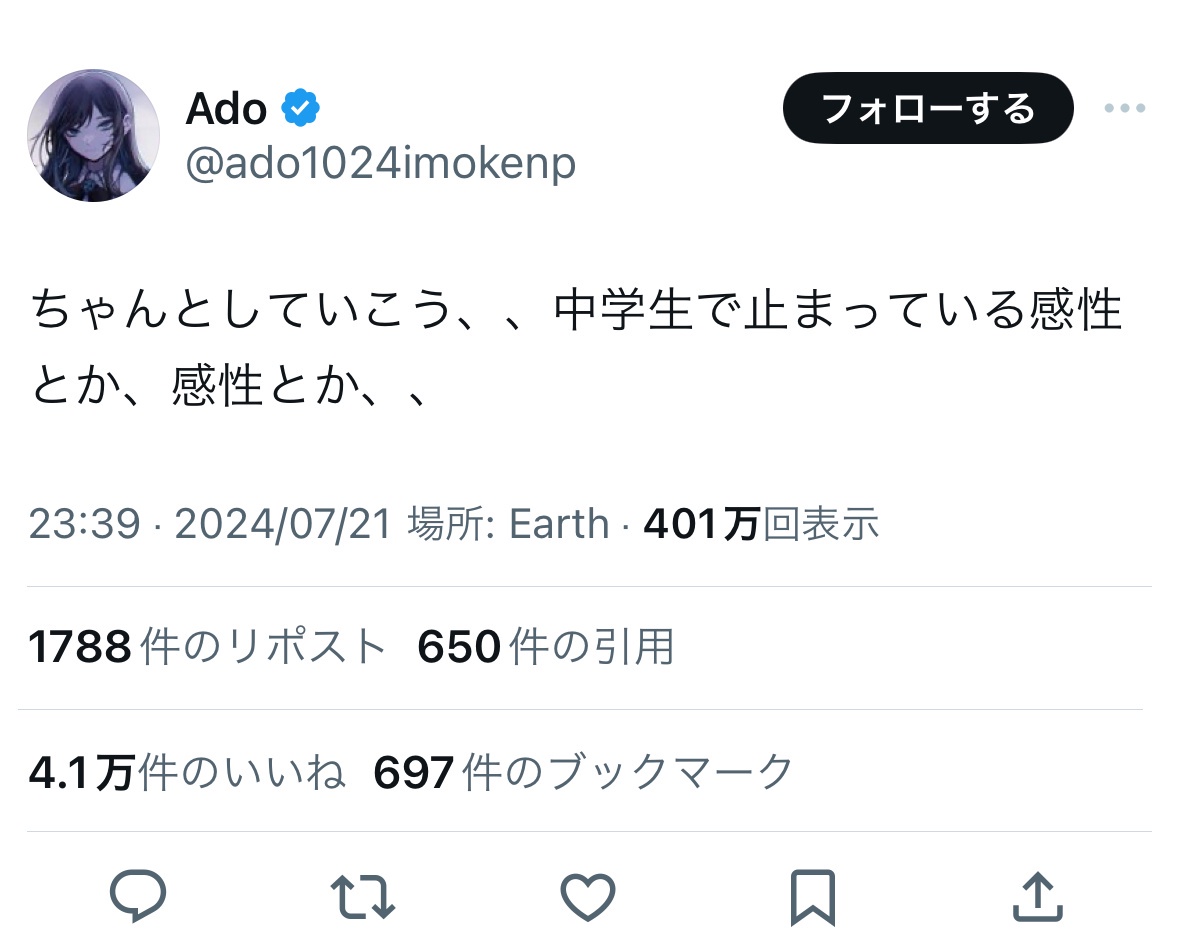Tap the share upload icon

click(x=1036, y=895)
